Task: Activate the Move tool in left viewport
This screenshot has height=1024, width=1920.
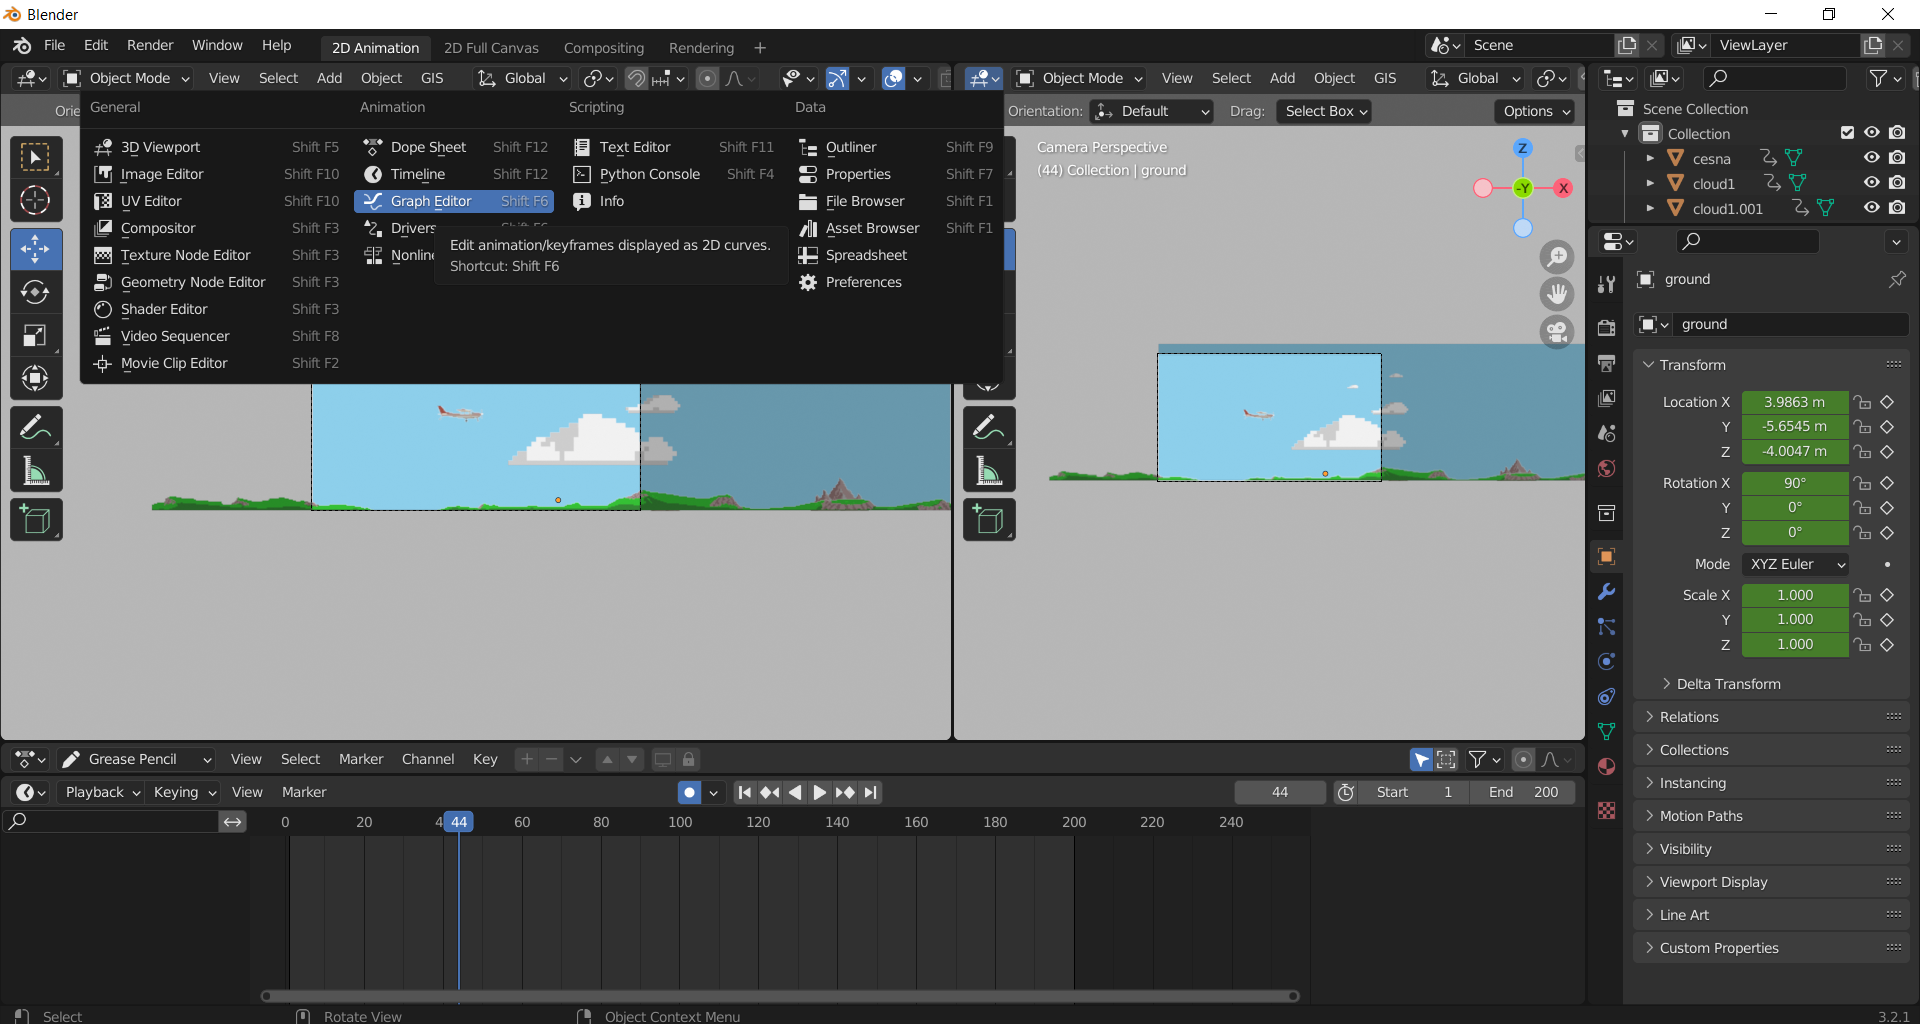Action: (x=36, y=249)
